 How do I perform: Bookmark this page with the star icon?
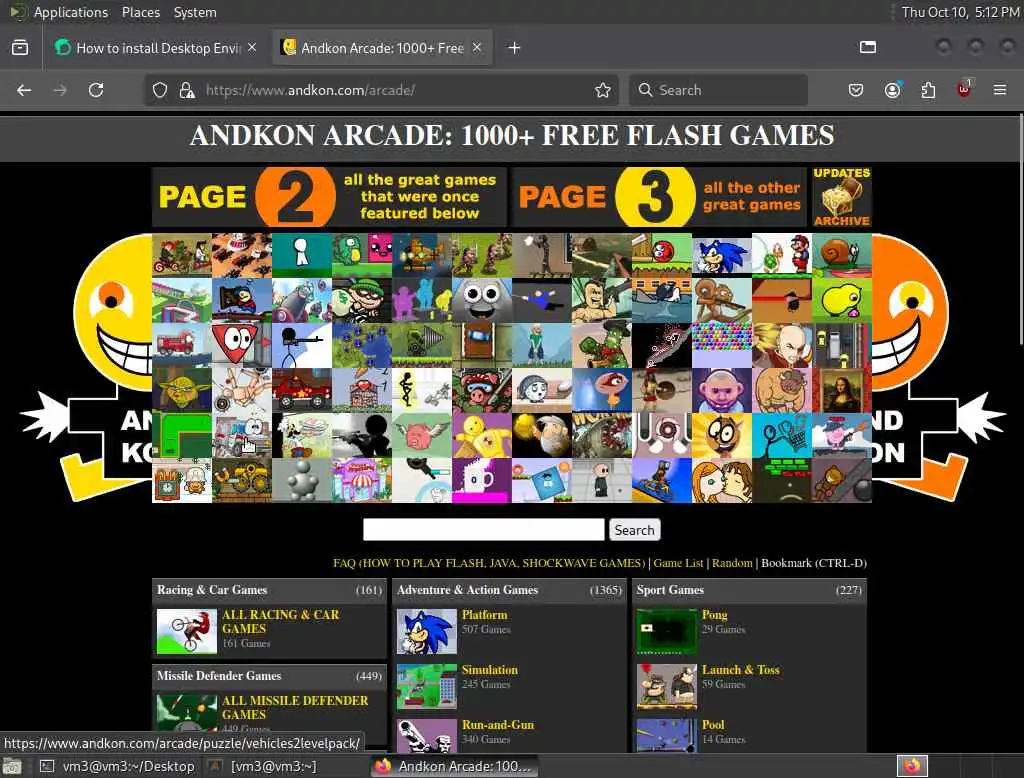pos(603,90)
